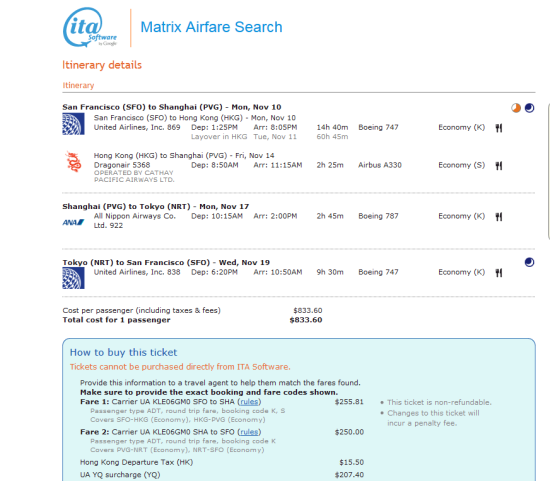The image size is (550, 481).
Task: Click the blue moon icon for Tokyo to San Francisco
Action: coord(529,262)
